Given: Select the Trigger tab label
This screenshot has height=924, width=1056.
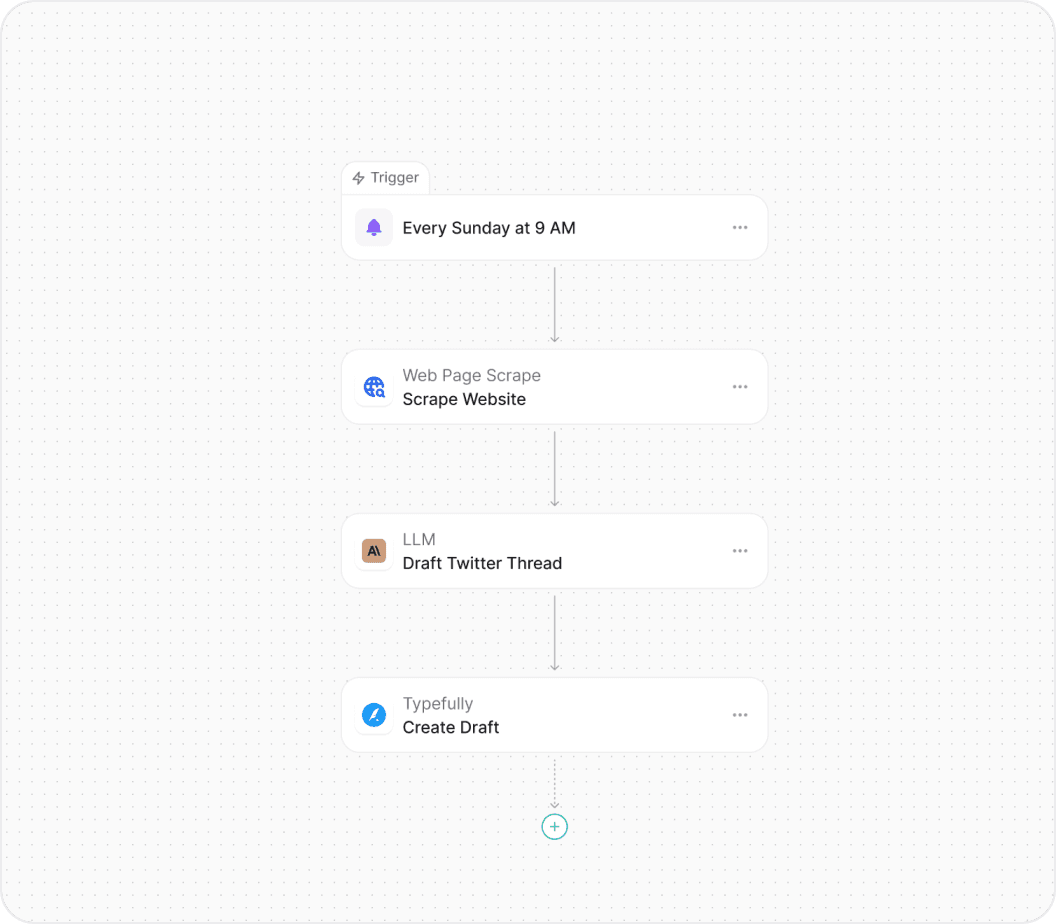Looking at the screenshot, I should pos(392,177).
